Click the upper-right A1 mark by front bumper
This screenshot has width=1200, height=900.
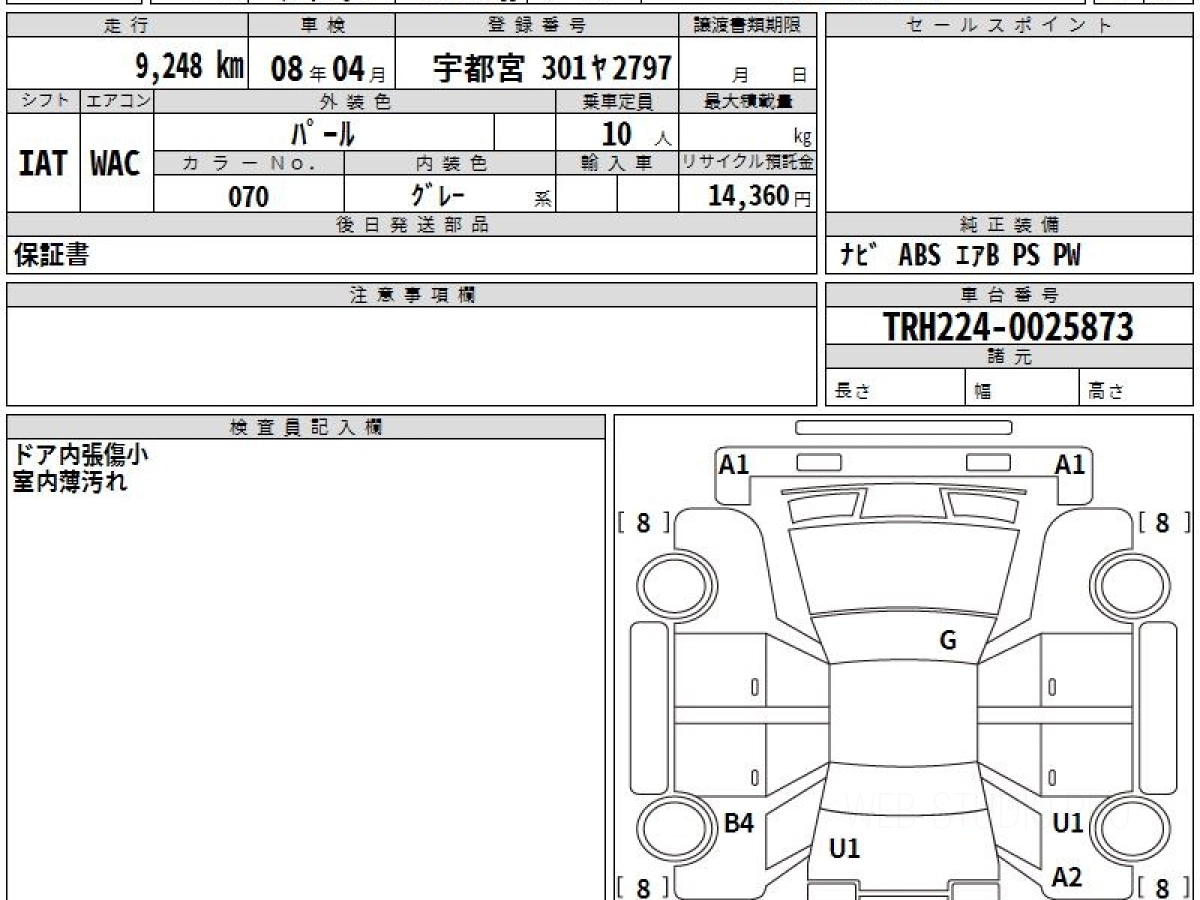(x=1070, y=464)
